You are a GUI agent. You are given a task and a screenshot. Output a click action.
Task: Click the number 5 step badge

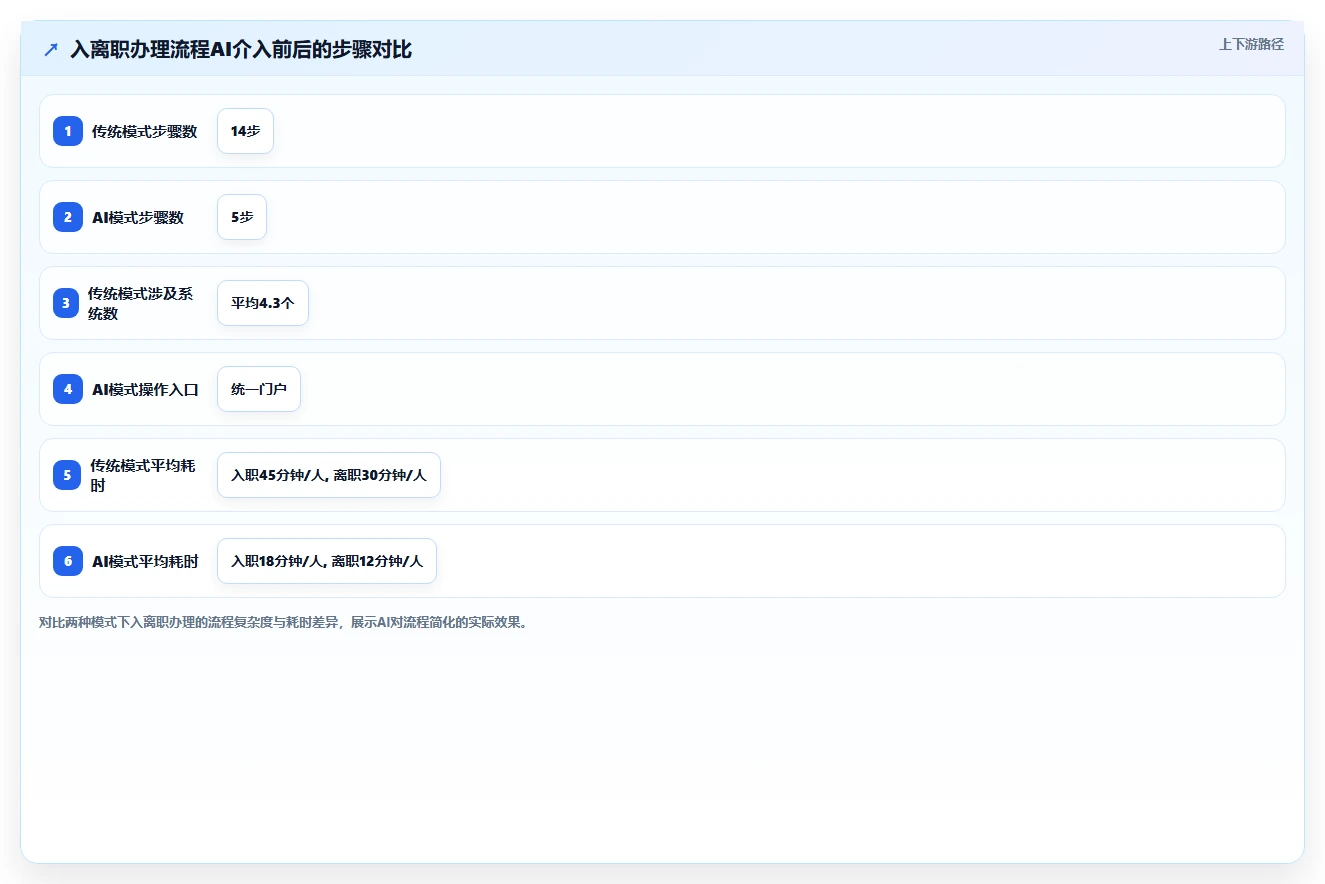point(68,475)
